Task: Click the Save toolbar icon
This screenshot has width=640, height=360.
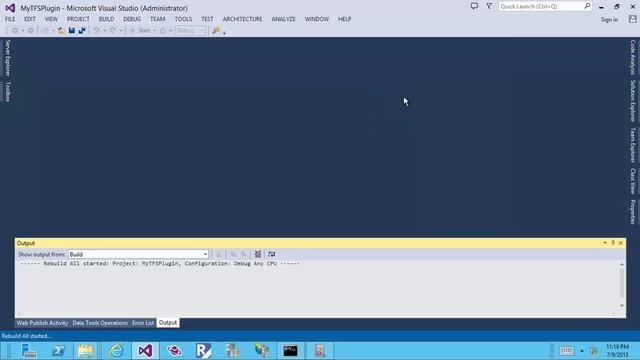Action: 72,31
